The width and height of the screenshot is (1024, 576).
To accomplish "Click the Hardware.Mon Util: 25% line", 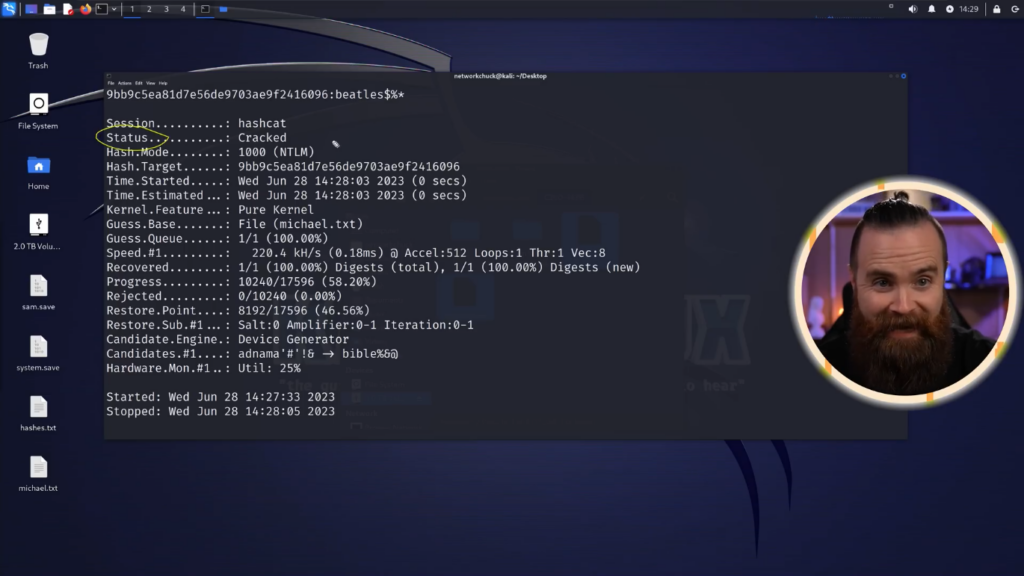I will 204,368.
